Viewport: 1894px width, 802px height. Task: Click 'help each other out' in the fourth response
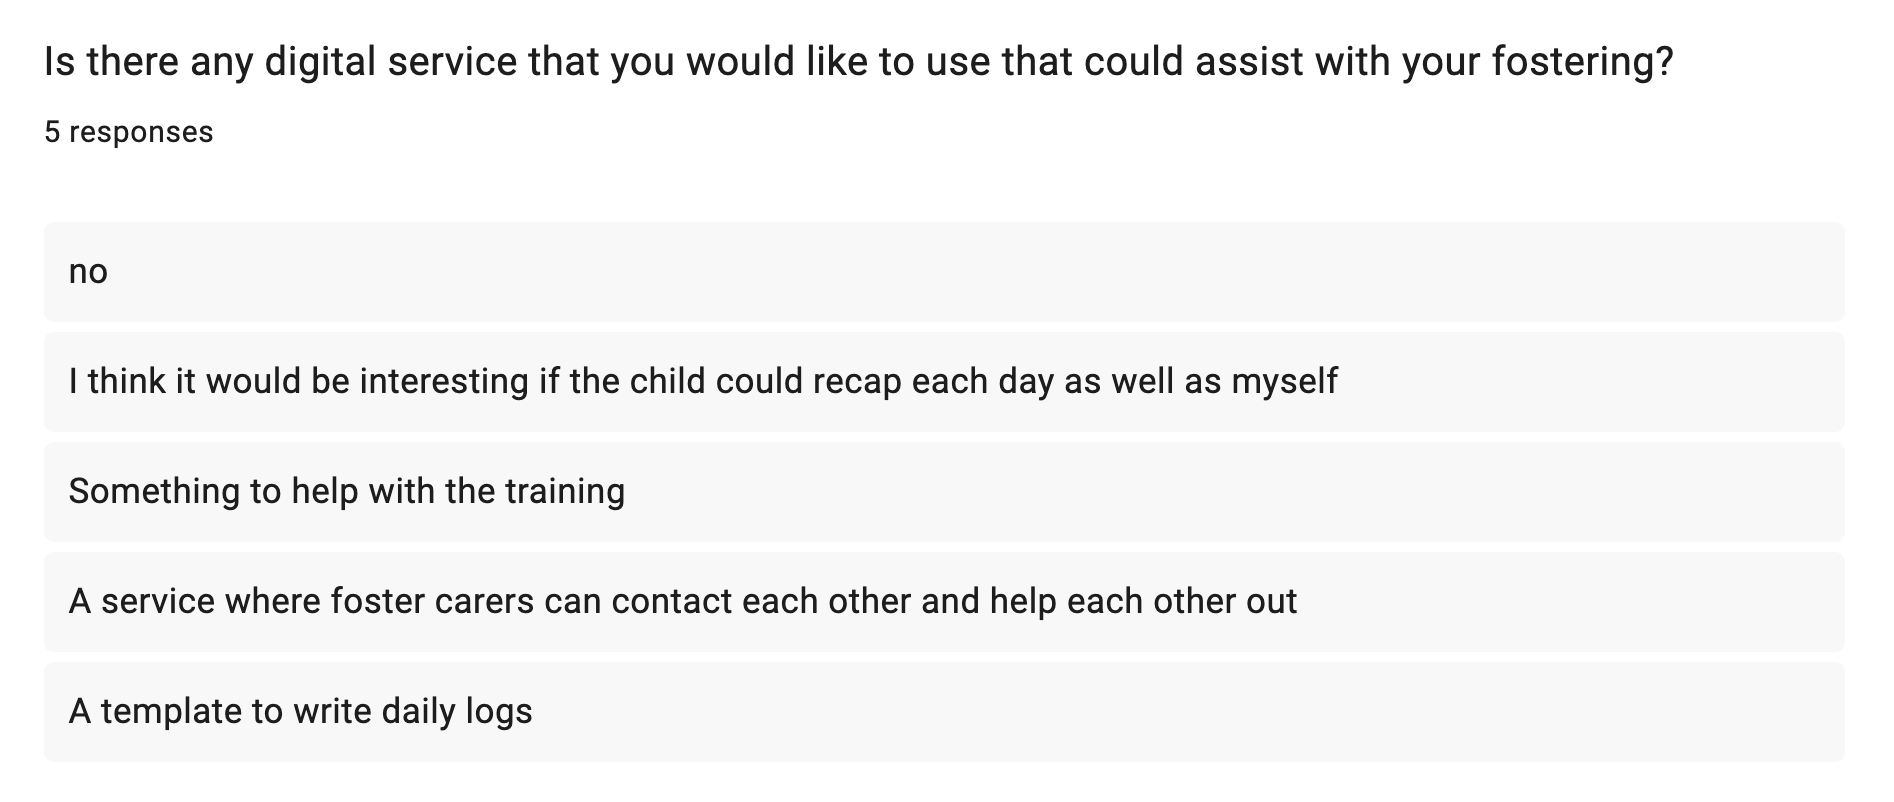[x=1143, y=601]
